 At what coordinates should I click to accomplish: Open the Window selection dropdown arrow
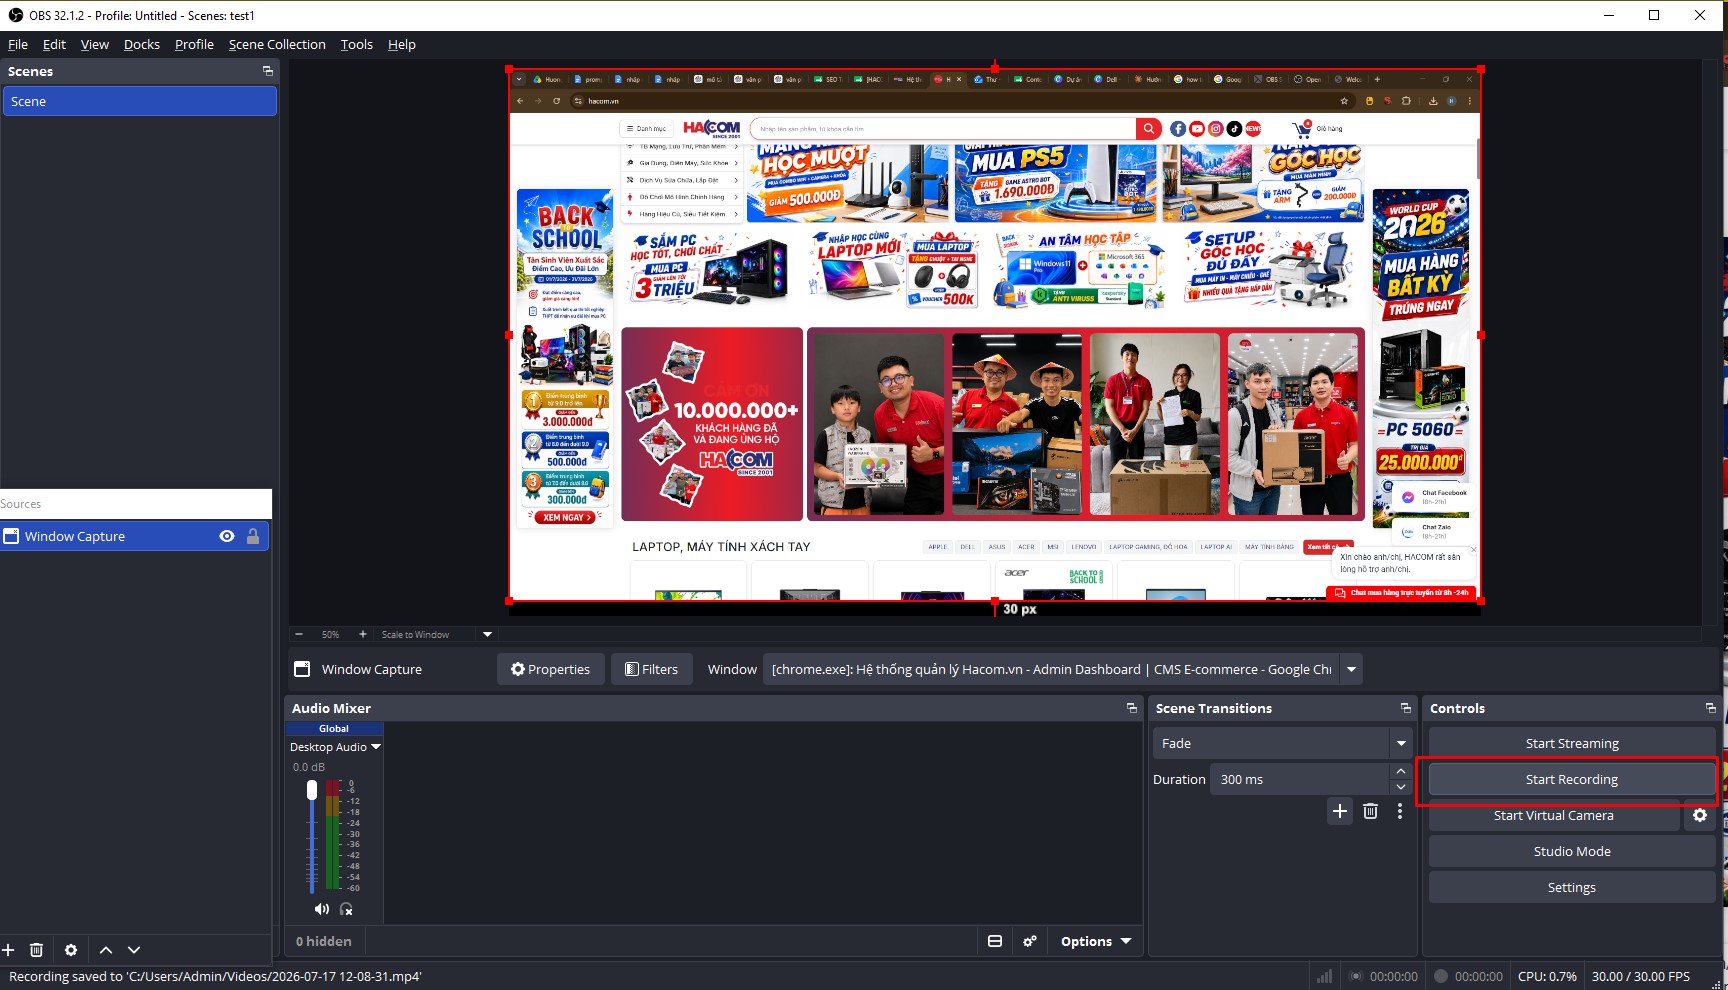(1351, 669)
